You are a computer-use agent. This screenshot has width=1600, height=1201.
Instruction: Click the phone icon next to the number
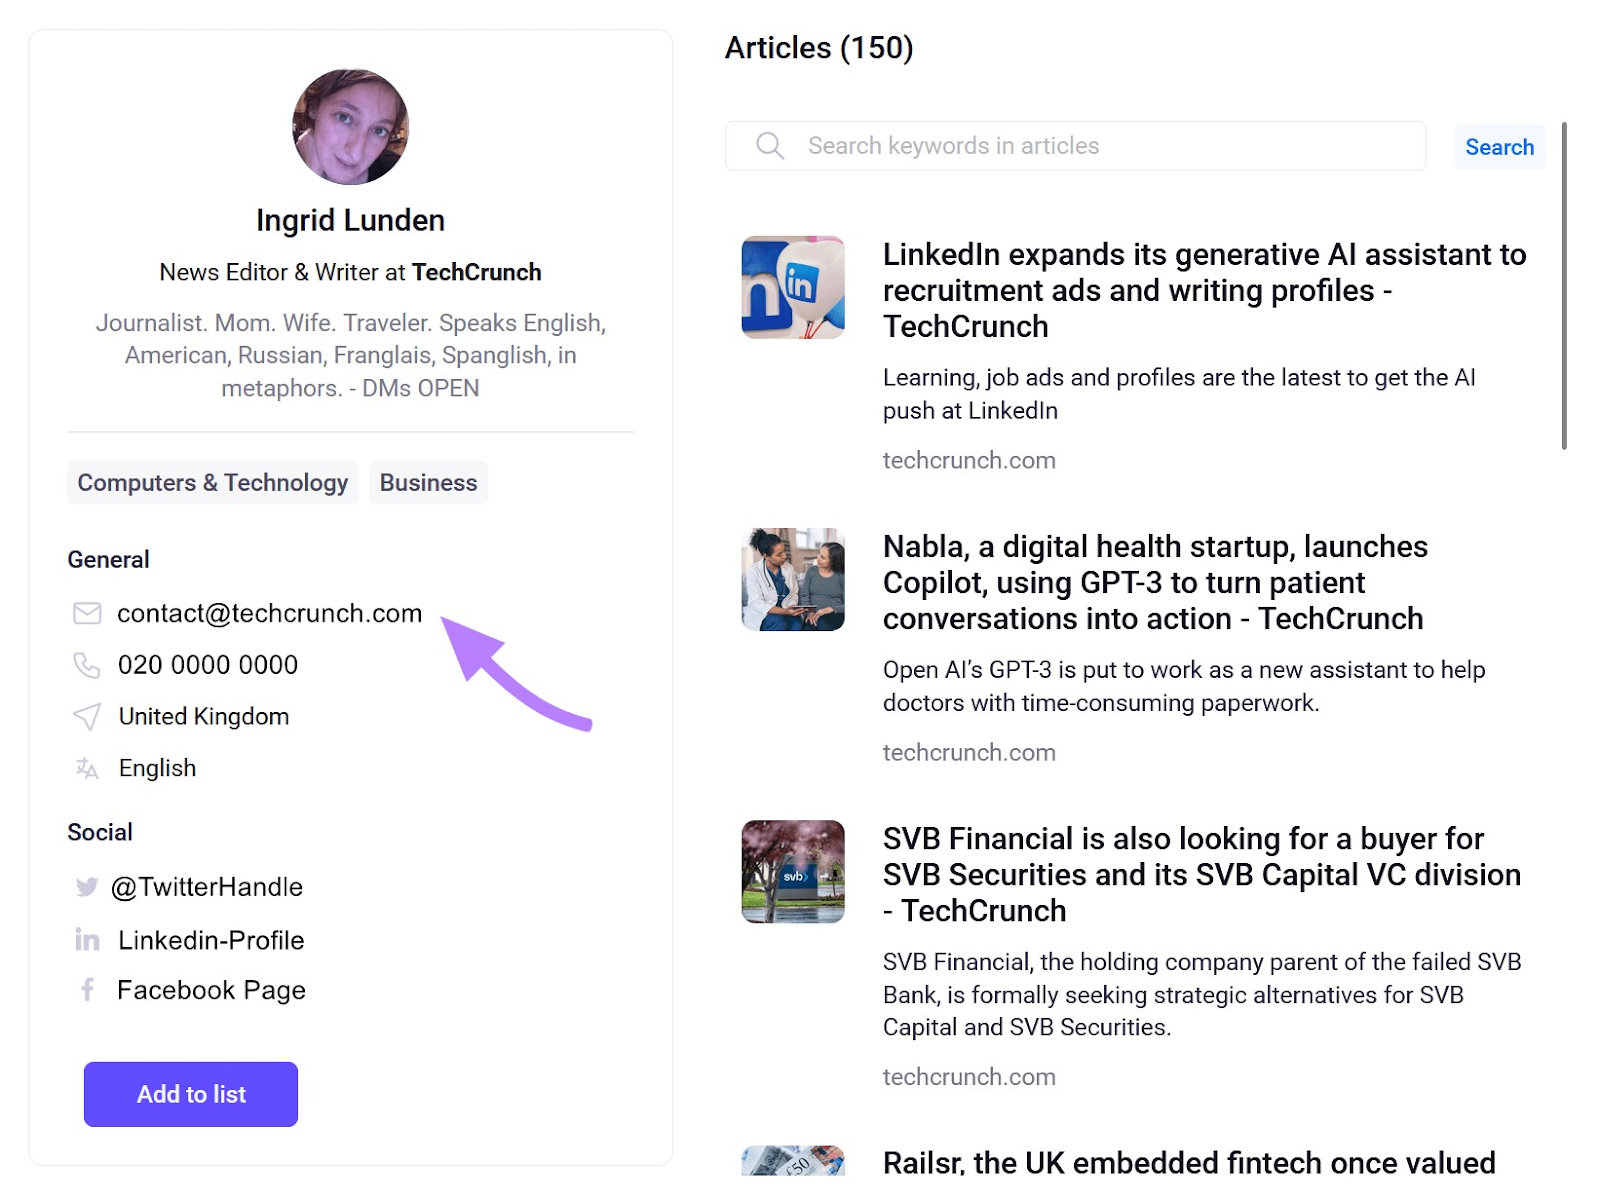87,664
